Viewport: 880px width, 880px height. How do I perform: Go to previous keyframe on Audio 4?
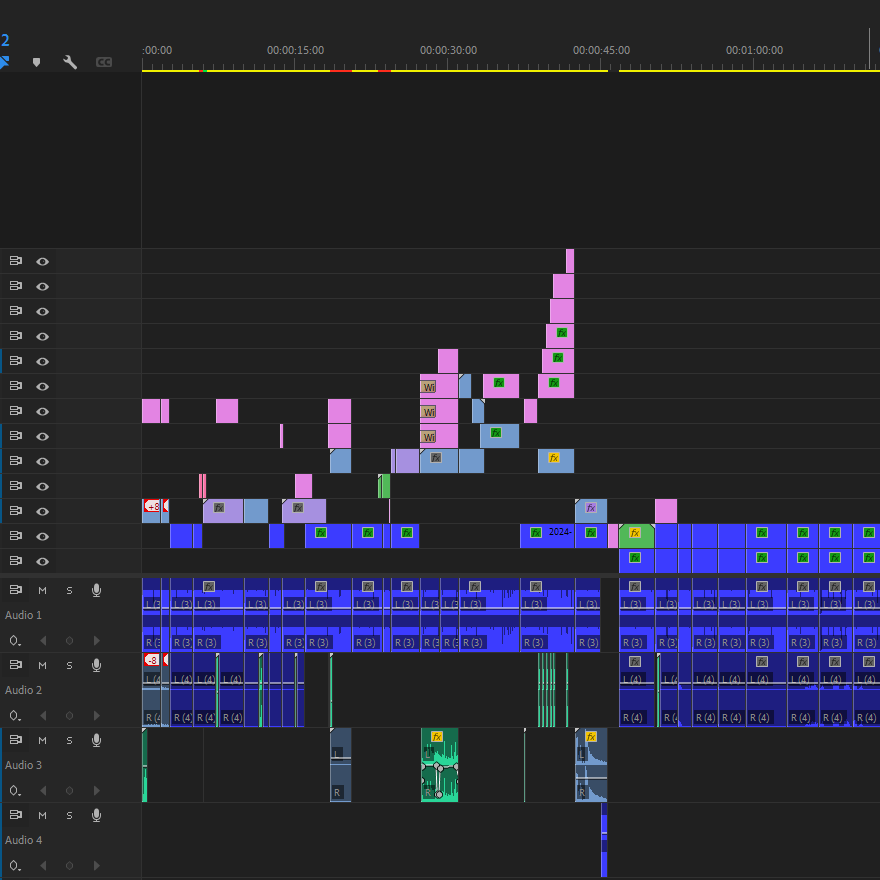point(43,865)
